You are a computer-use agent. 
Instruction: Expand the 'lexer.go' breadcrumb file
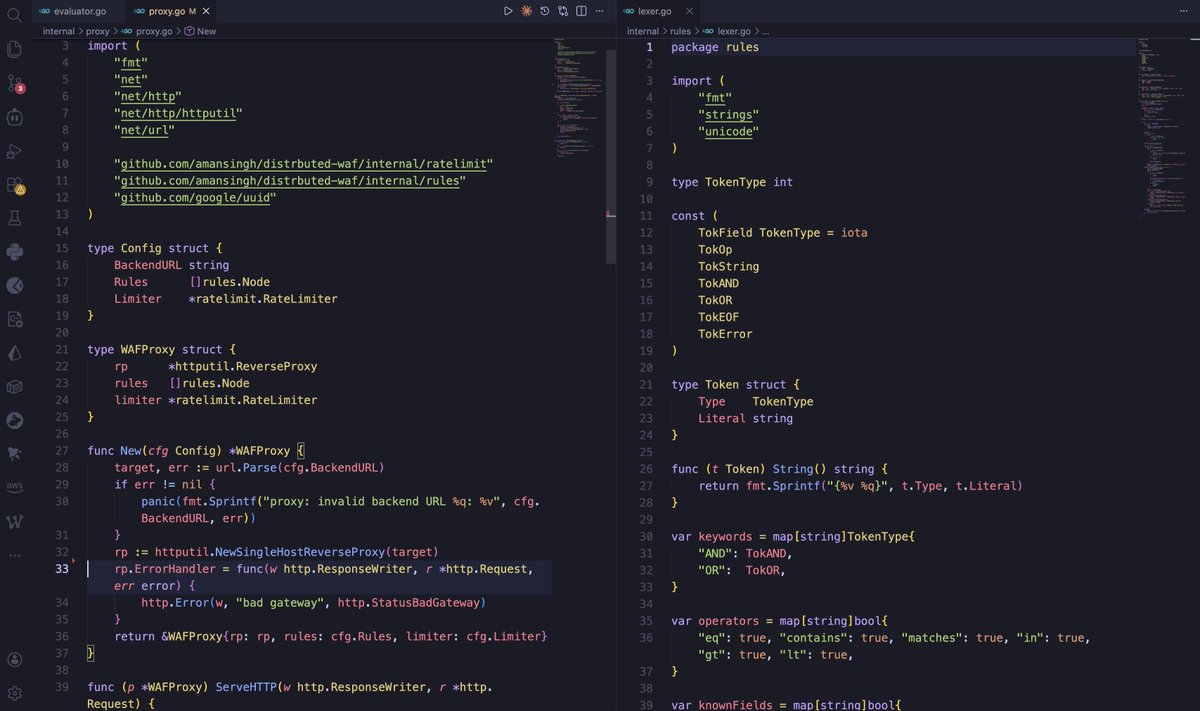point(725,31)
